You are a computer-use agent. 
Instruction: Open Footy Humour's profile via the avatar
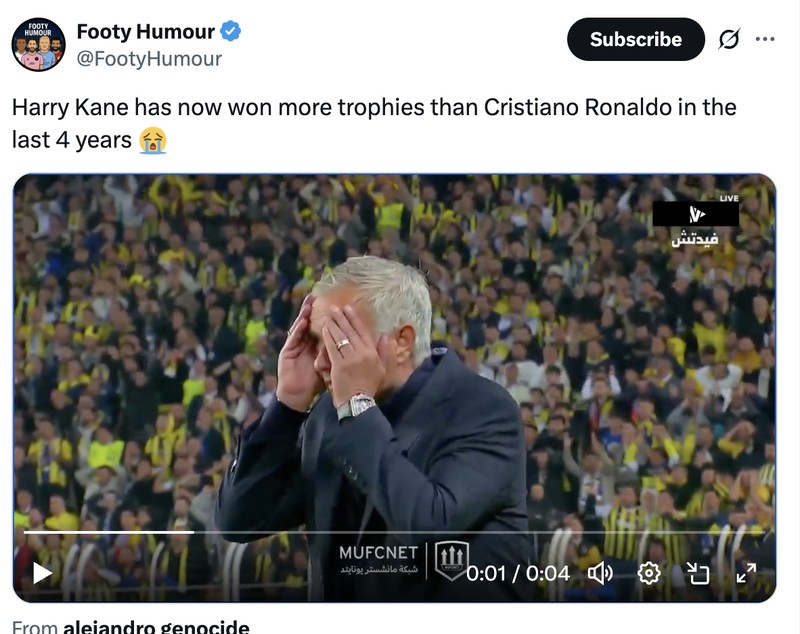pyautogui.click(x=37, y=39)
